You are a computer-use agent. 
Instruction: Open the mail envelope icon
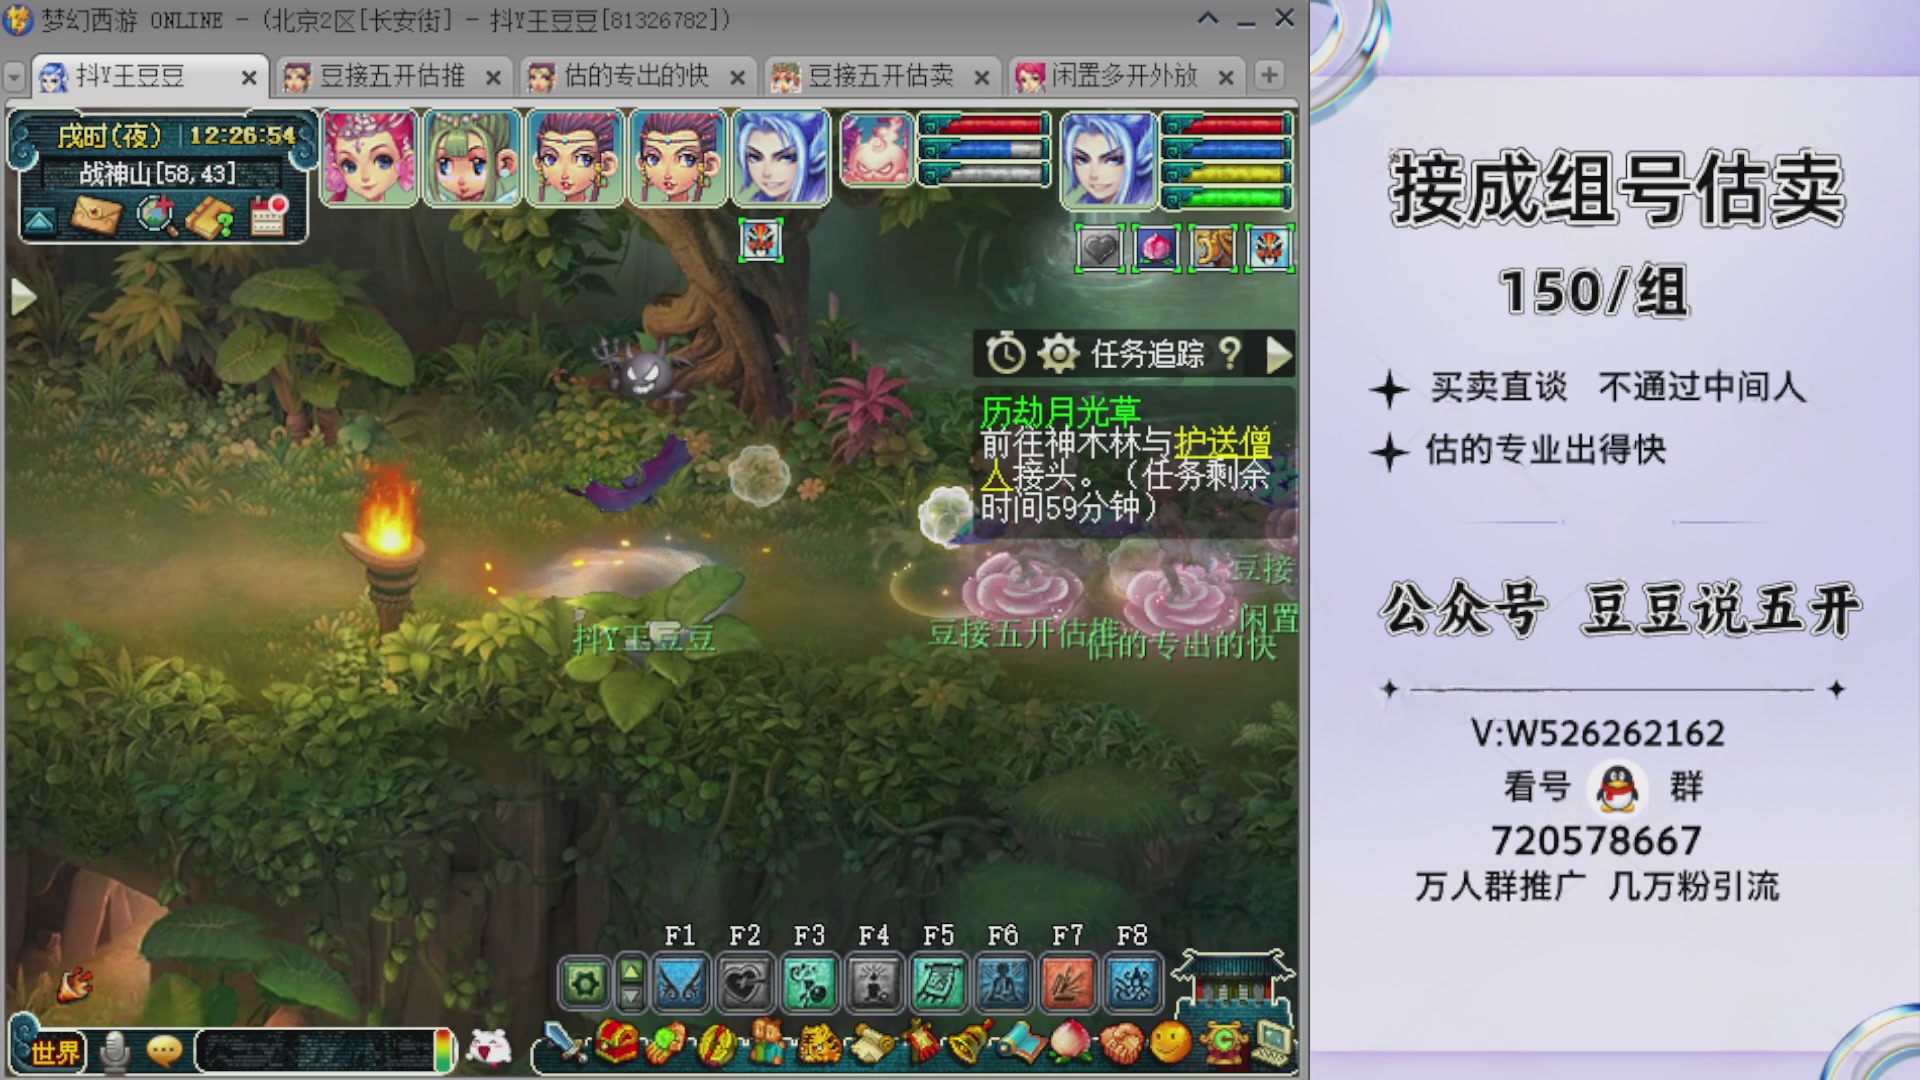pos(97,215)
